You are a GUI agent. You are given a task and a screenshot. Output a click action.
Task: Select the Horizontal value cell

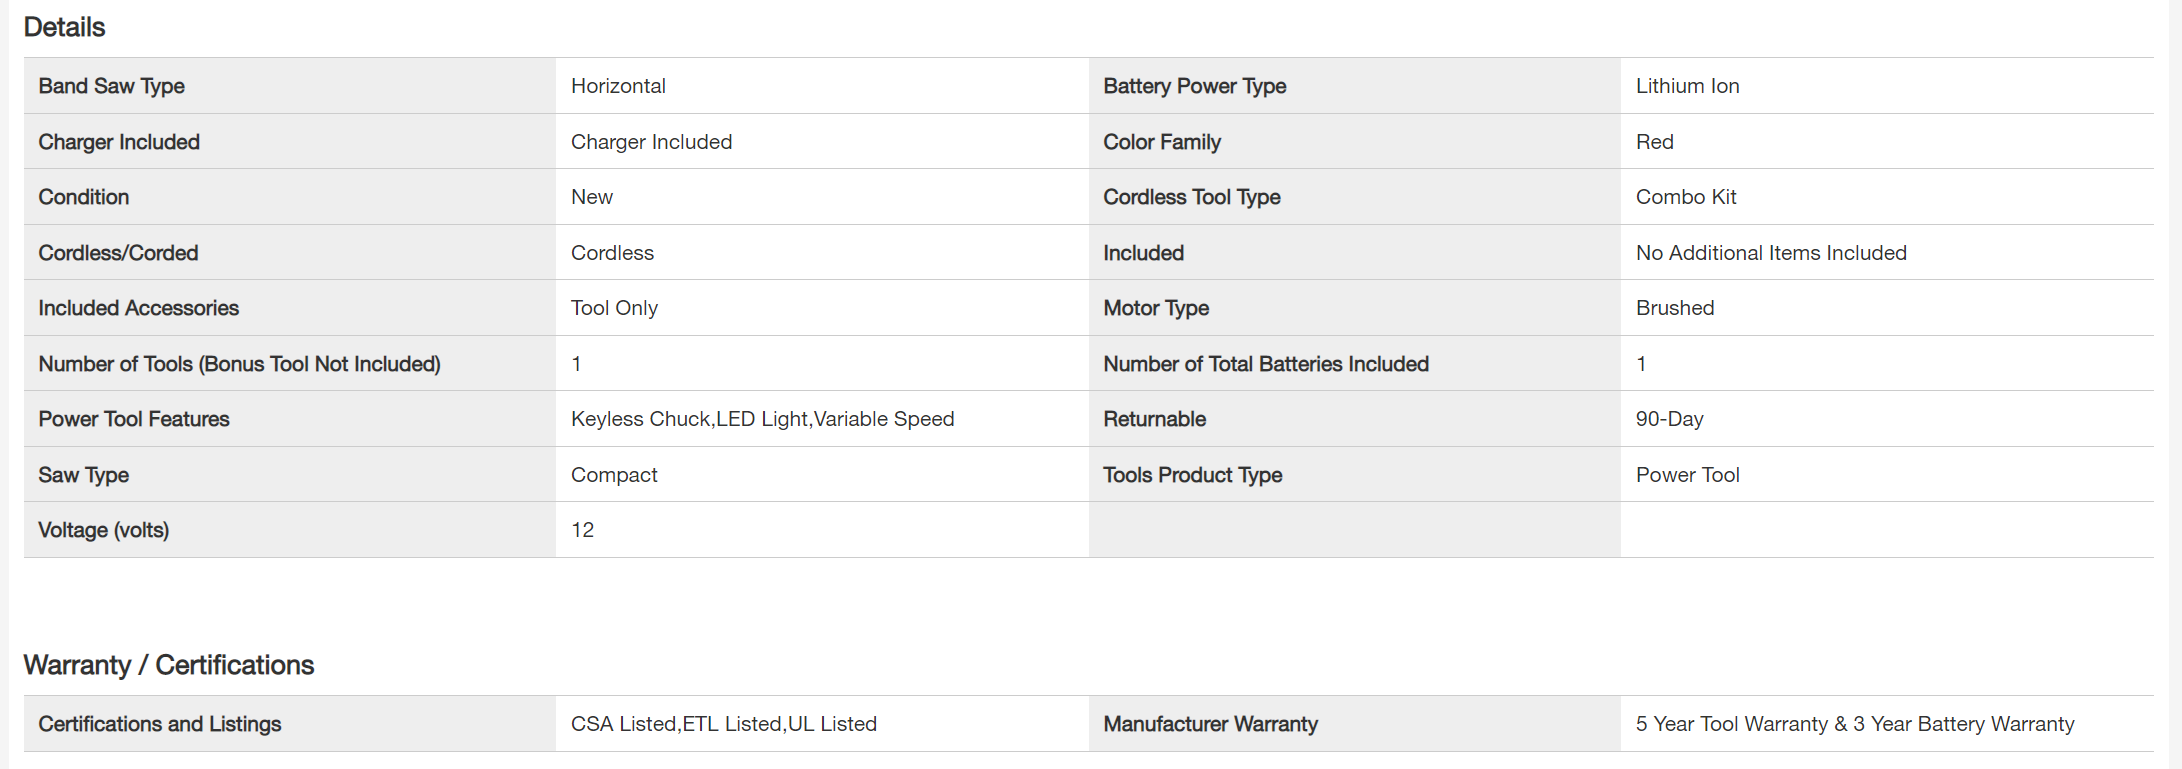click(618, 86)
